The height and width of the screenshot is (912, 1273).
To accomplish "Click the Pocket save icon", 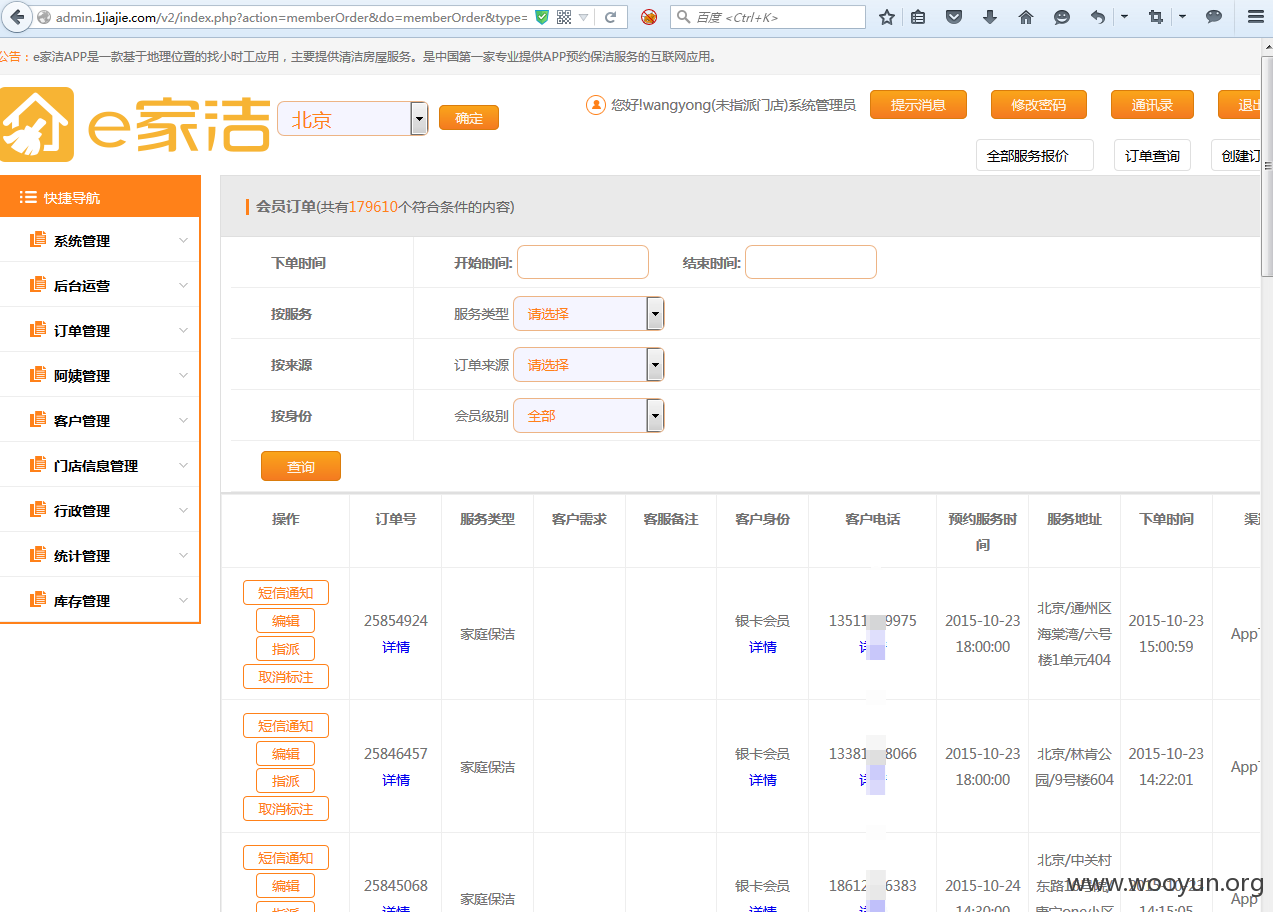I will [954, 17].
